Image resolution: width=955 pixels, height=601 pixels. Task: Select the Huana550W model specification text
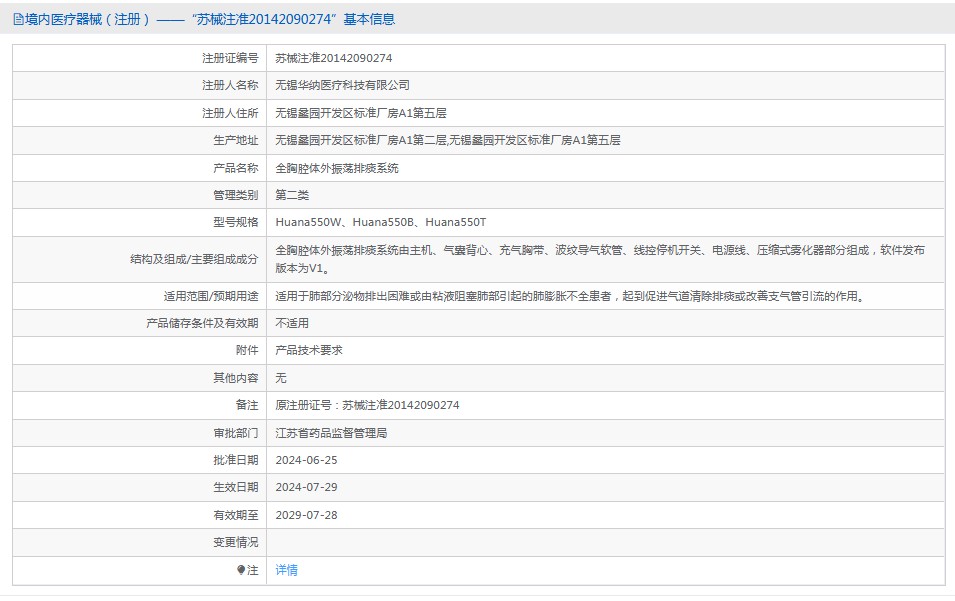[x=381, y=222]
